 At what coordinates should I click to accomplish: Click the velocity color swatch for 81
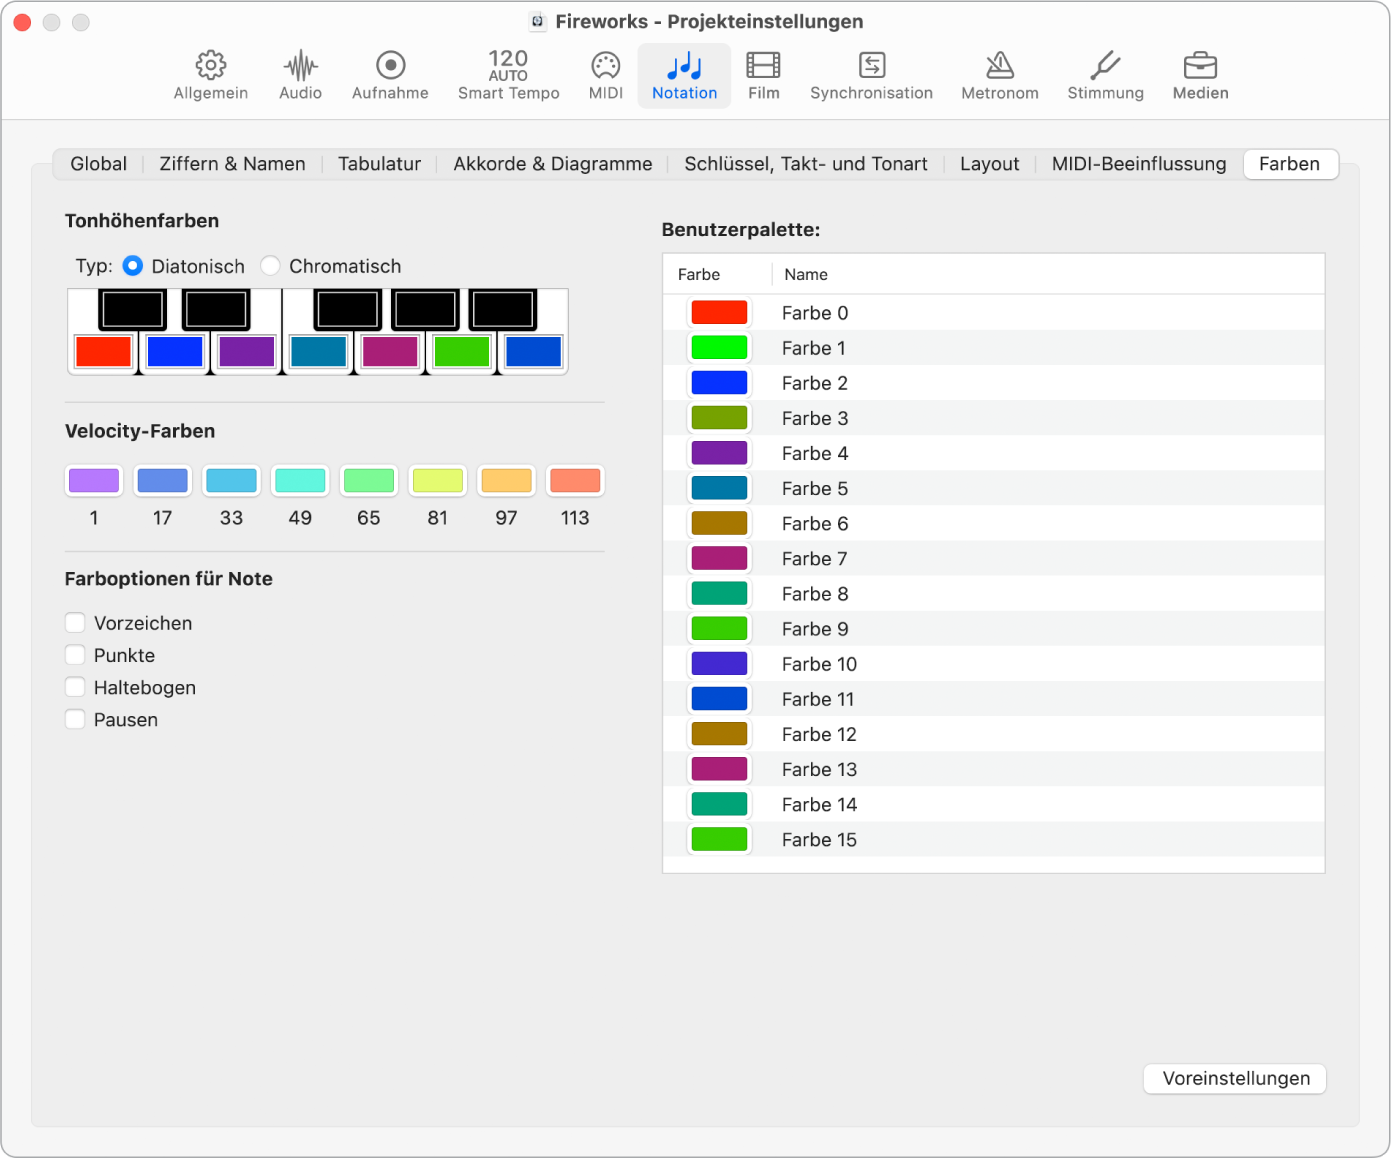(438, 480)
